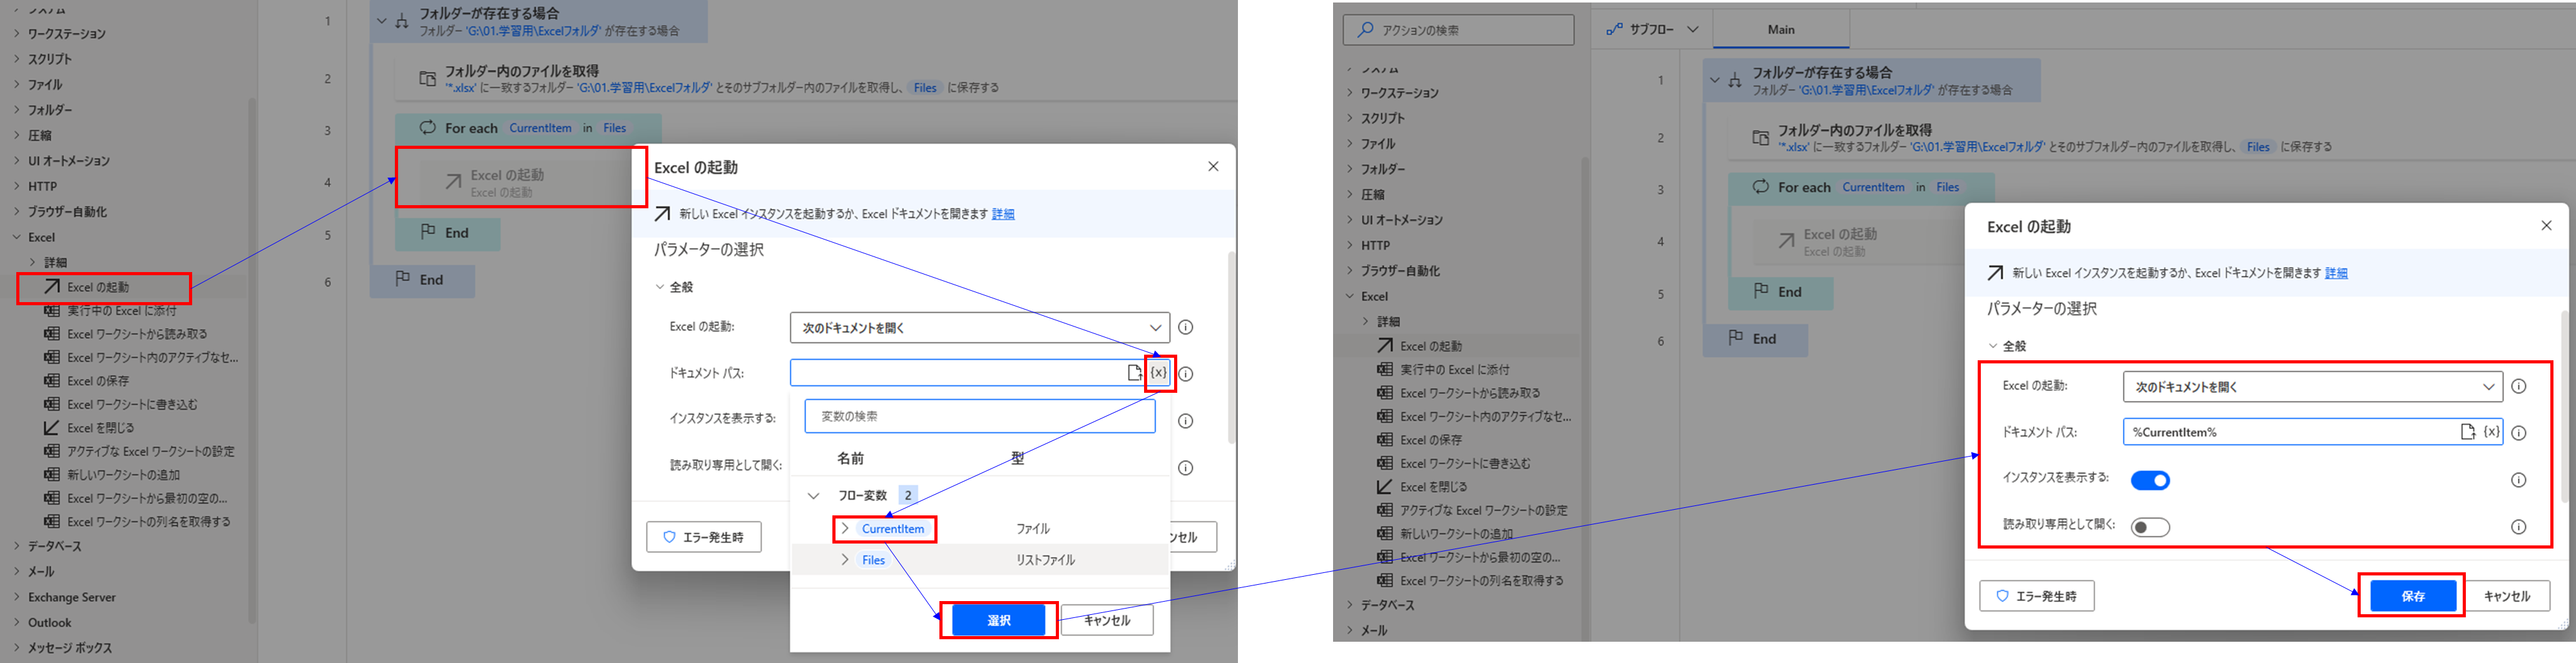Open the サブフロー dropdown
2576x663 pixels.
pos(1652,30)
